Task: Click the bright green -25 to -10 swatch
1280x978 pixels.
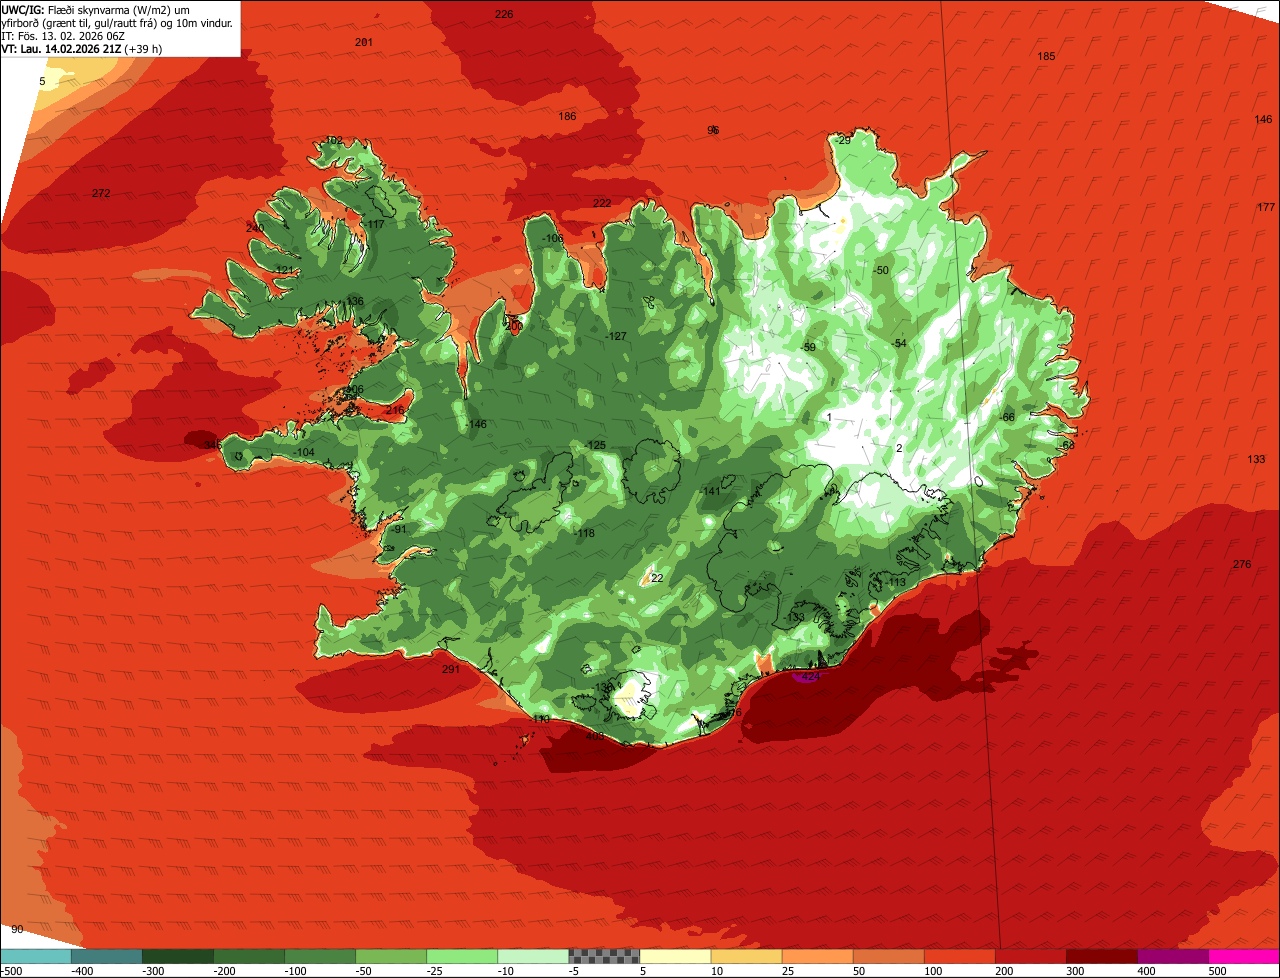Action: 462,956
